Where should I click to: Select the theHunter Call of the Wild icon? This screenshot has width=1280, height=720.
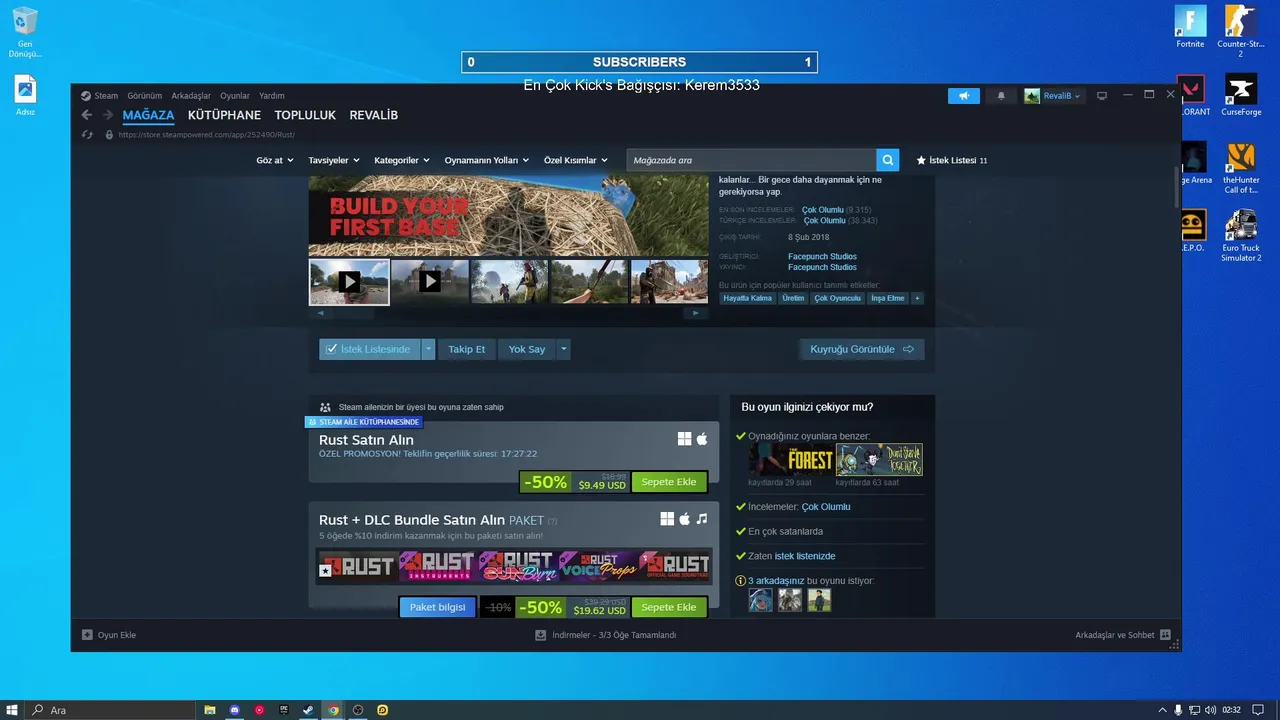pyautogui.click(x=1241, y=167)
